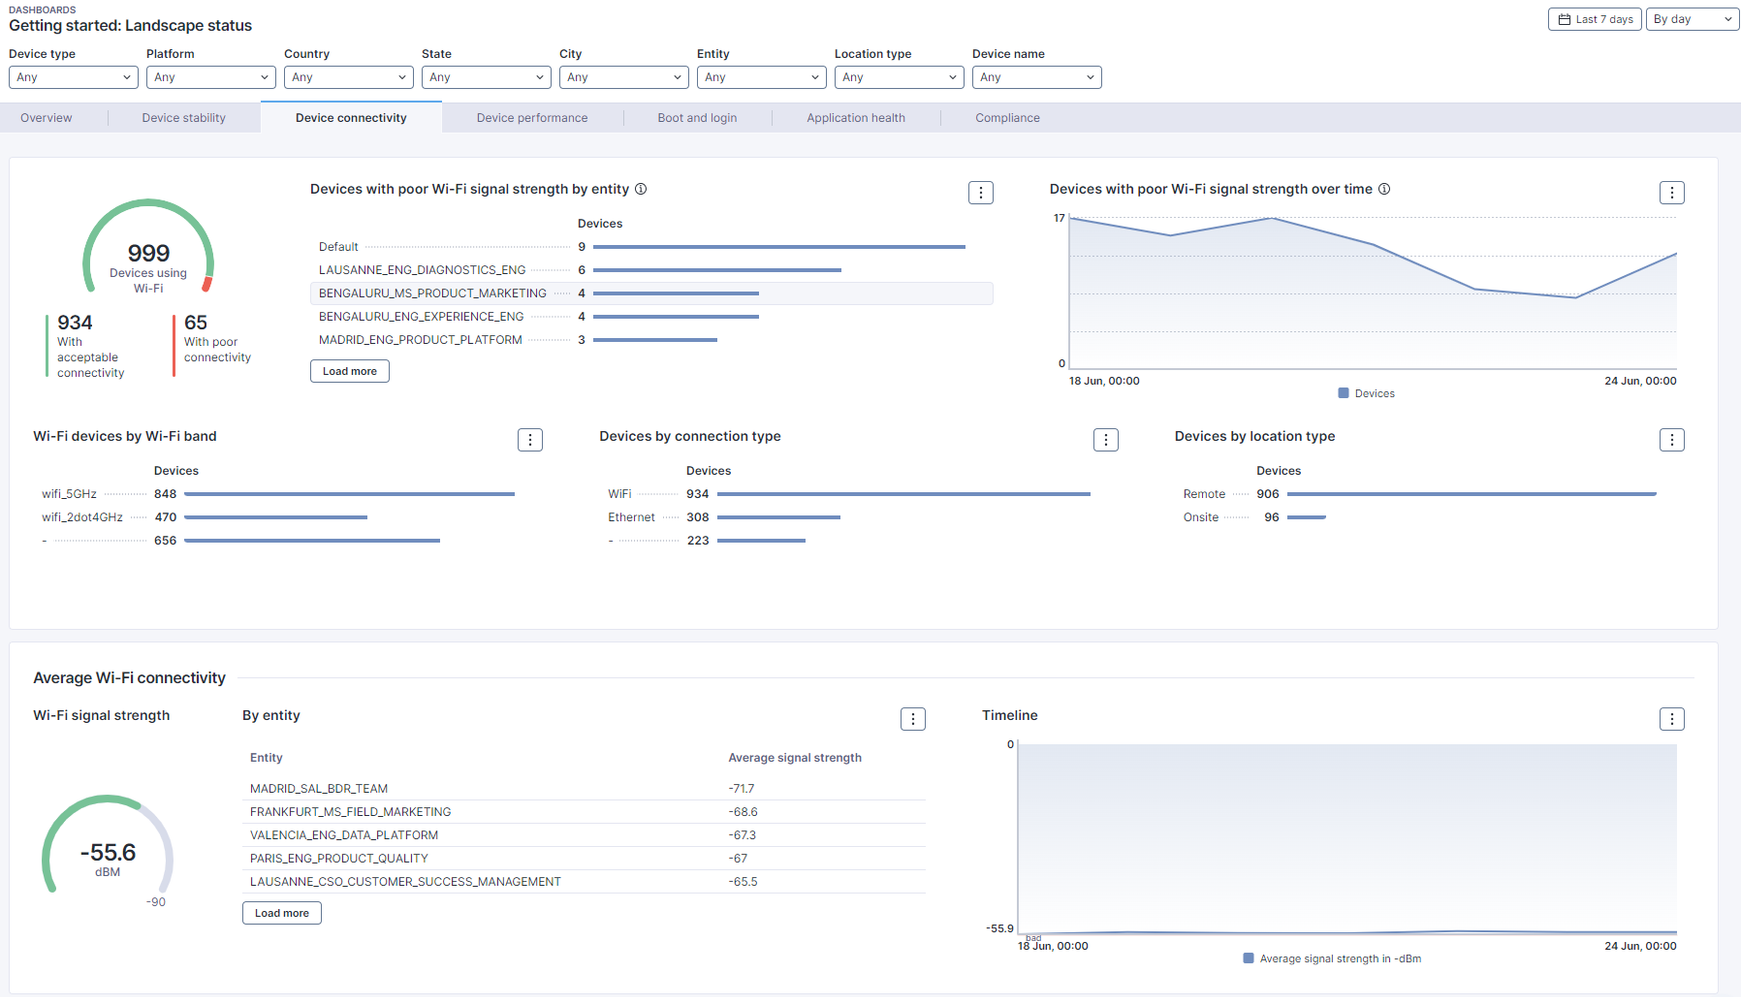The height and width of the screenshot is (997, 1741).
Task: Open kebab menu for Devices by connection type
Action: coord(1105,440)
